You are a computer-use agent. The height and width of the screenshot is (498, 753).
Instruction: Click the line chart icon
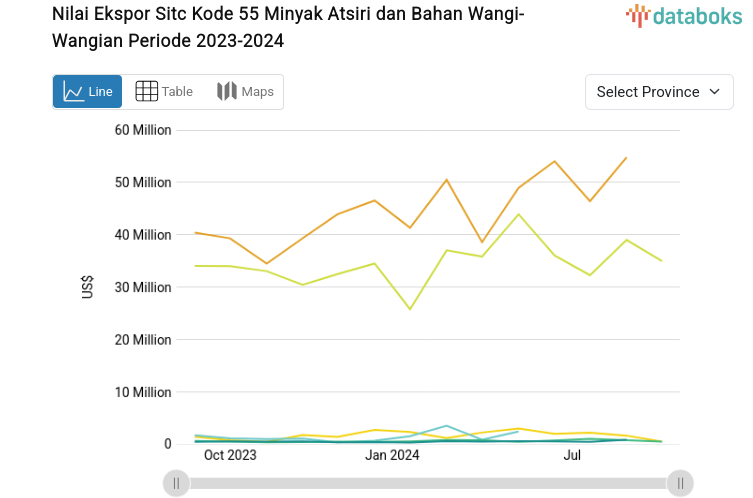tap(73, 92)
